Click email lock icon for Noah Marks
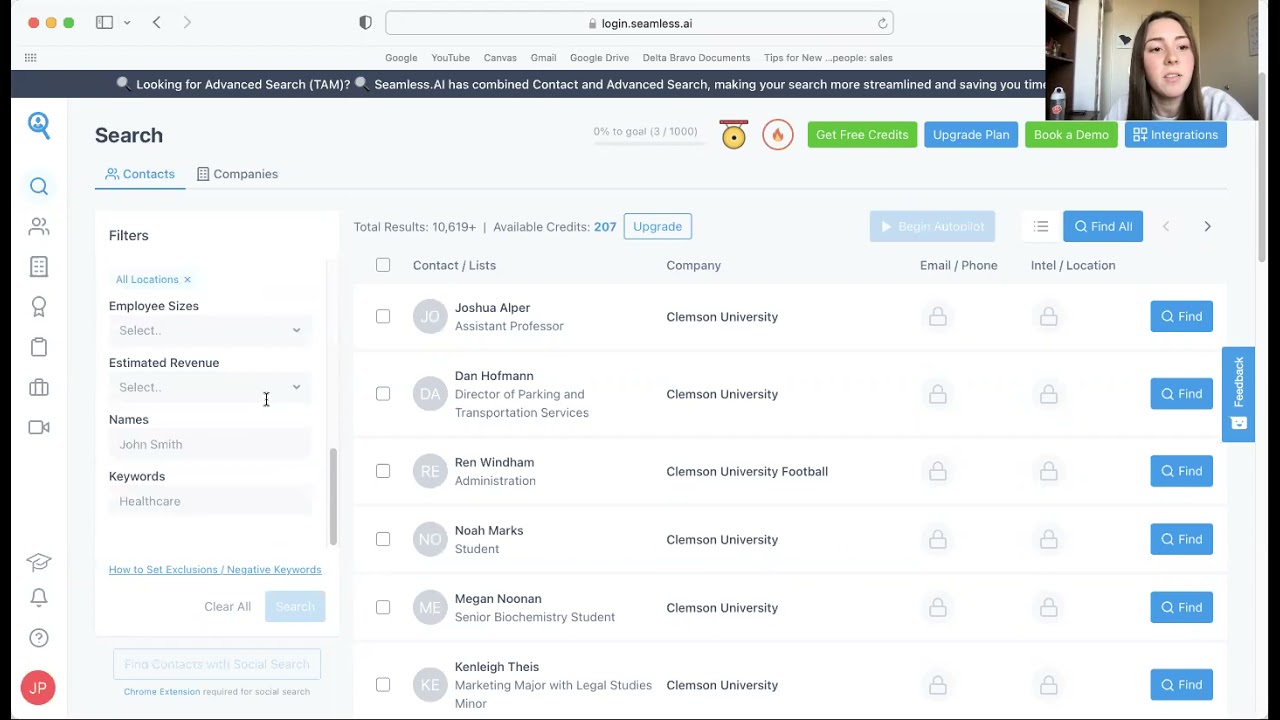Viewport: 1280px width, 720px height. coord(938,540)
